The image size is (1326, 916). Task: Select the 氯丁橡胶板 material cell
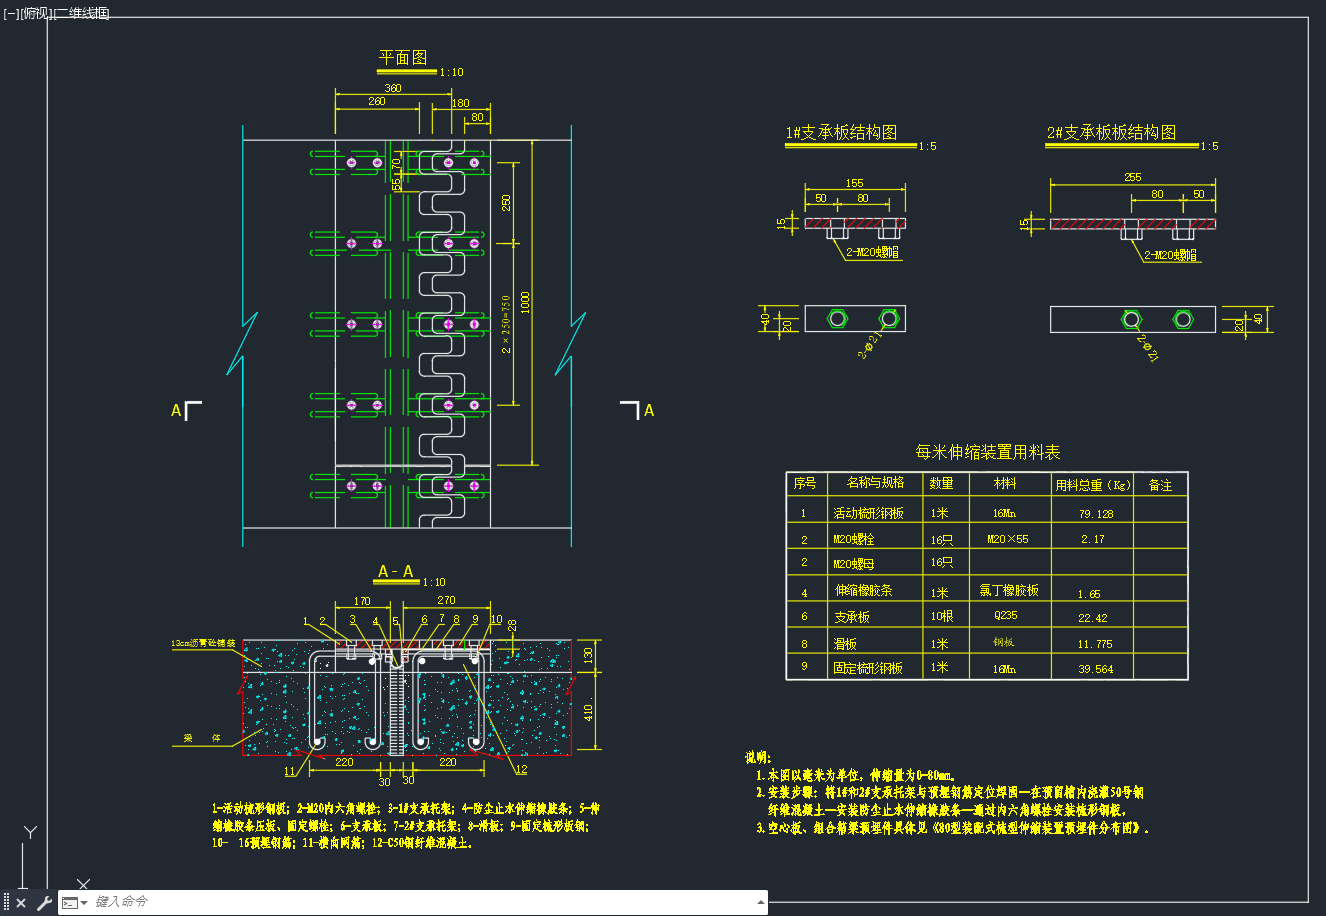tap(1009, 590)
